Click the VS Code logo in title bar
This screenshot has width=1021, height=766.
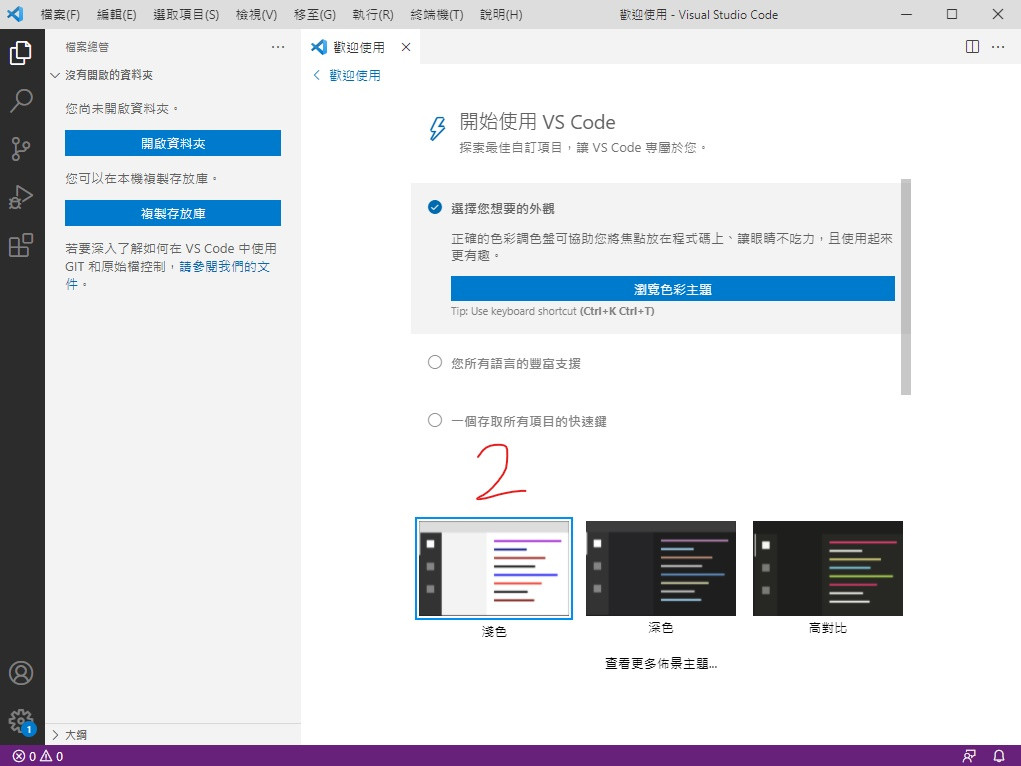pos(15,14)
